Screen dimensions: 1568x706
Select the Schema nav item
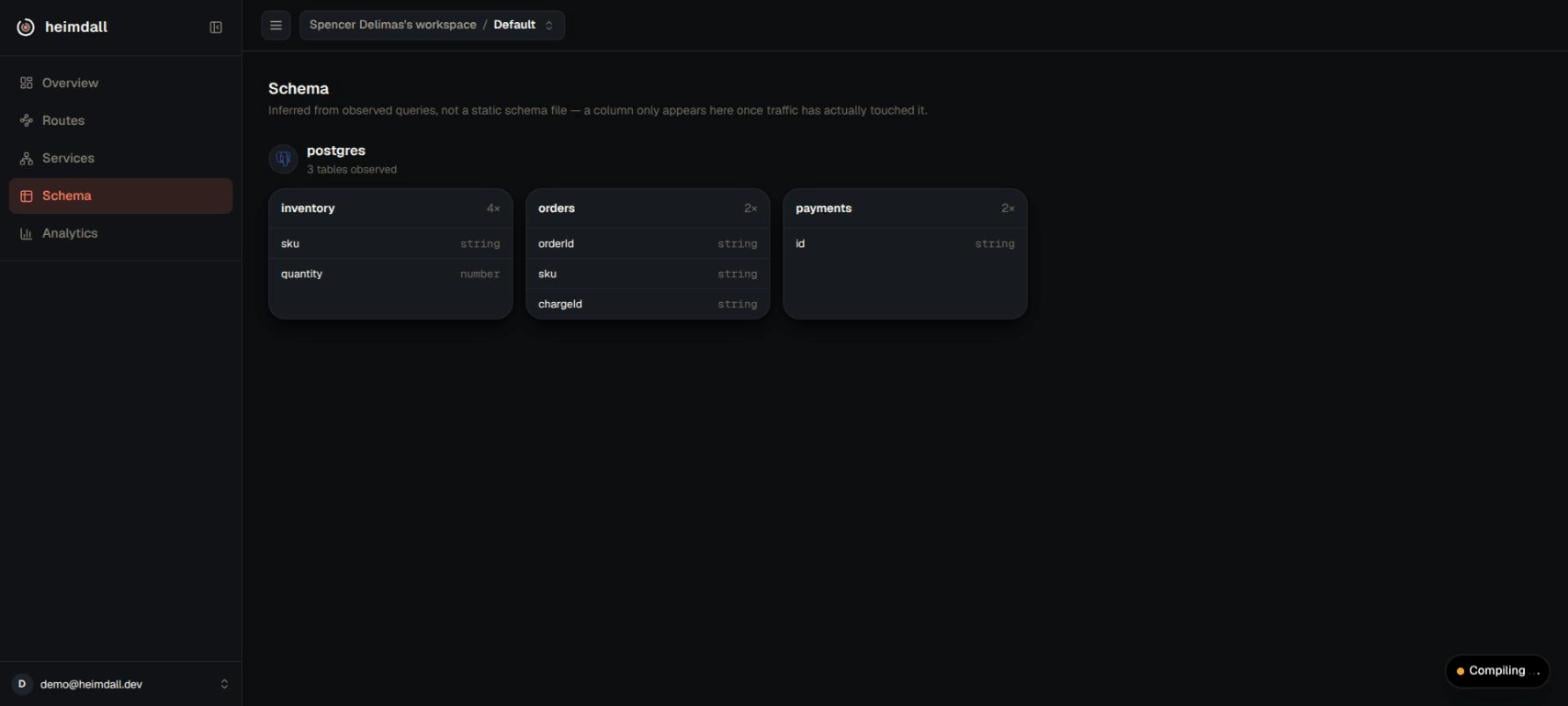(x=121, y=196)
